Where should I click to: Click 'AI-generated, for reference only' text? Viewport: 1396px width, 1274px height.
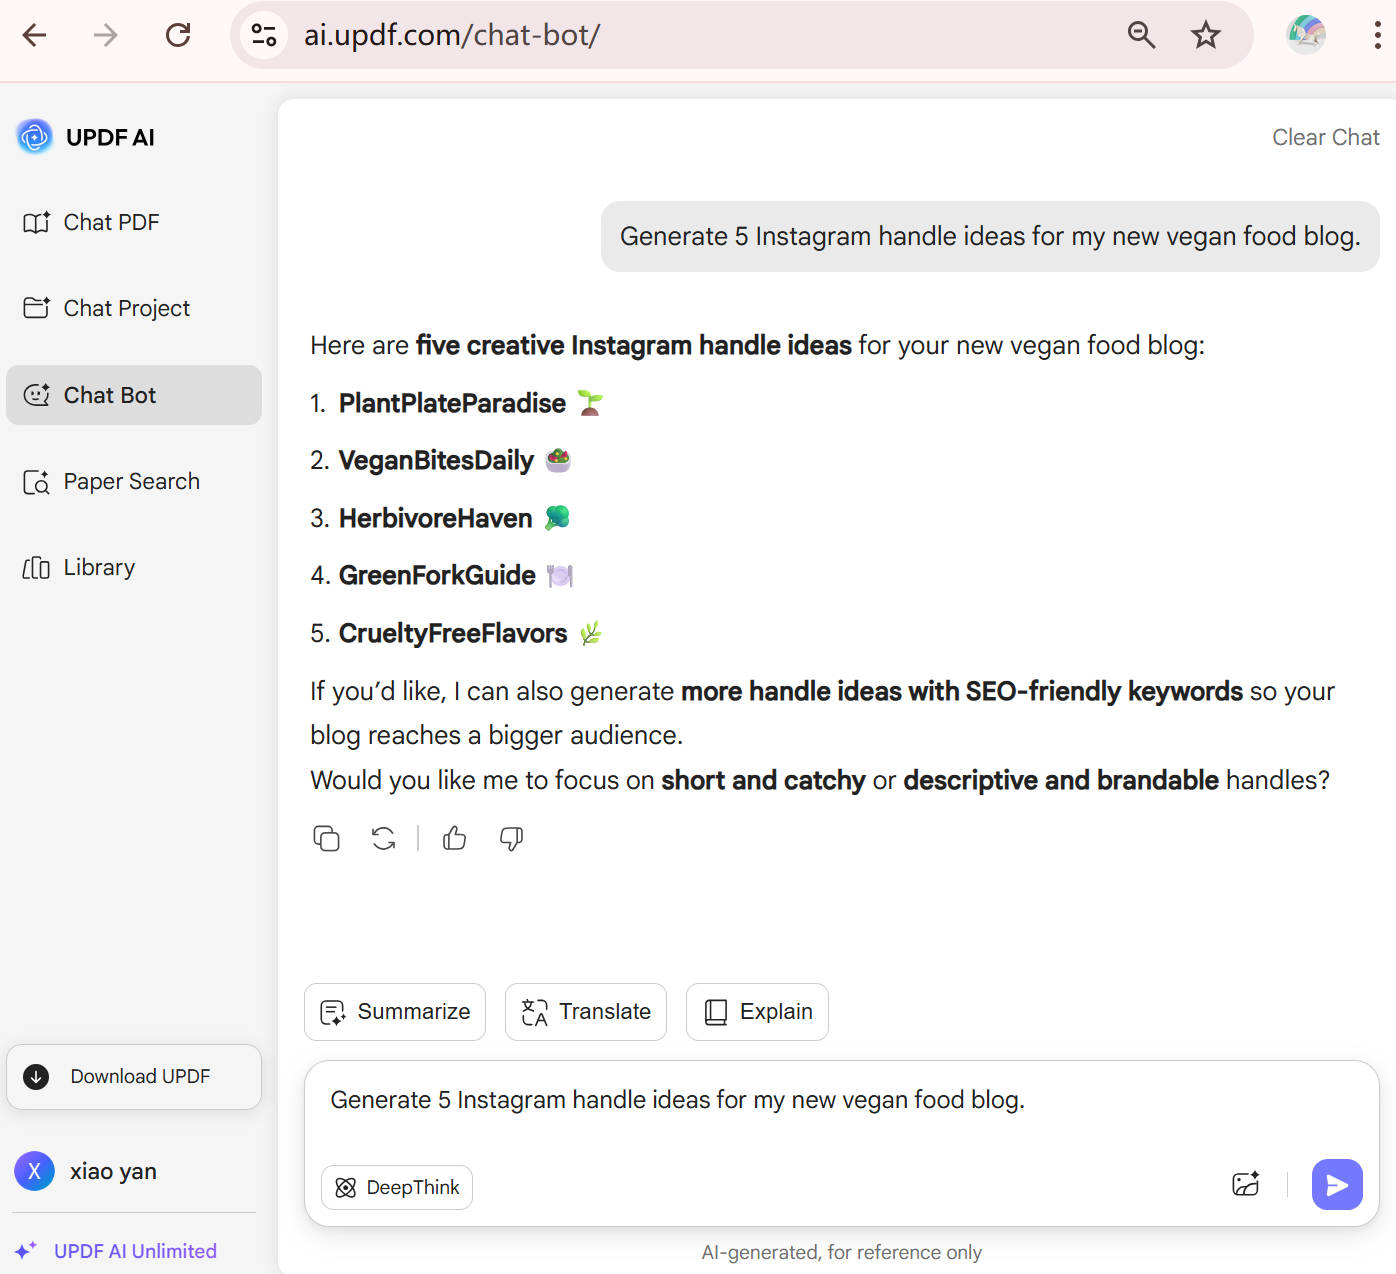pyautogui.click(x=841, y=1252)
